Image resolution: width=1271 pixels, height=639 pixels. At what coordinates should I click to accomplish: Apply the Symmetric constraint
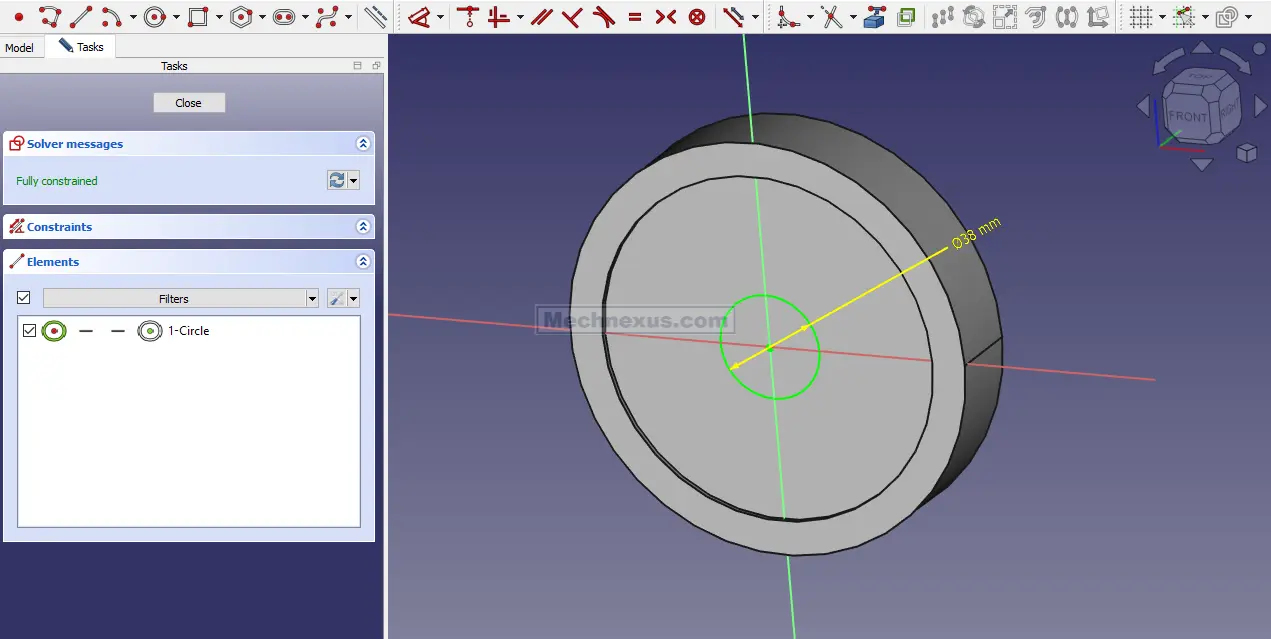coord(665,16)
